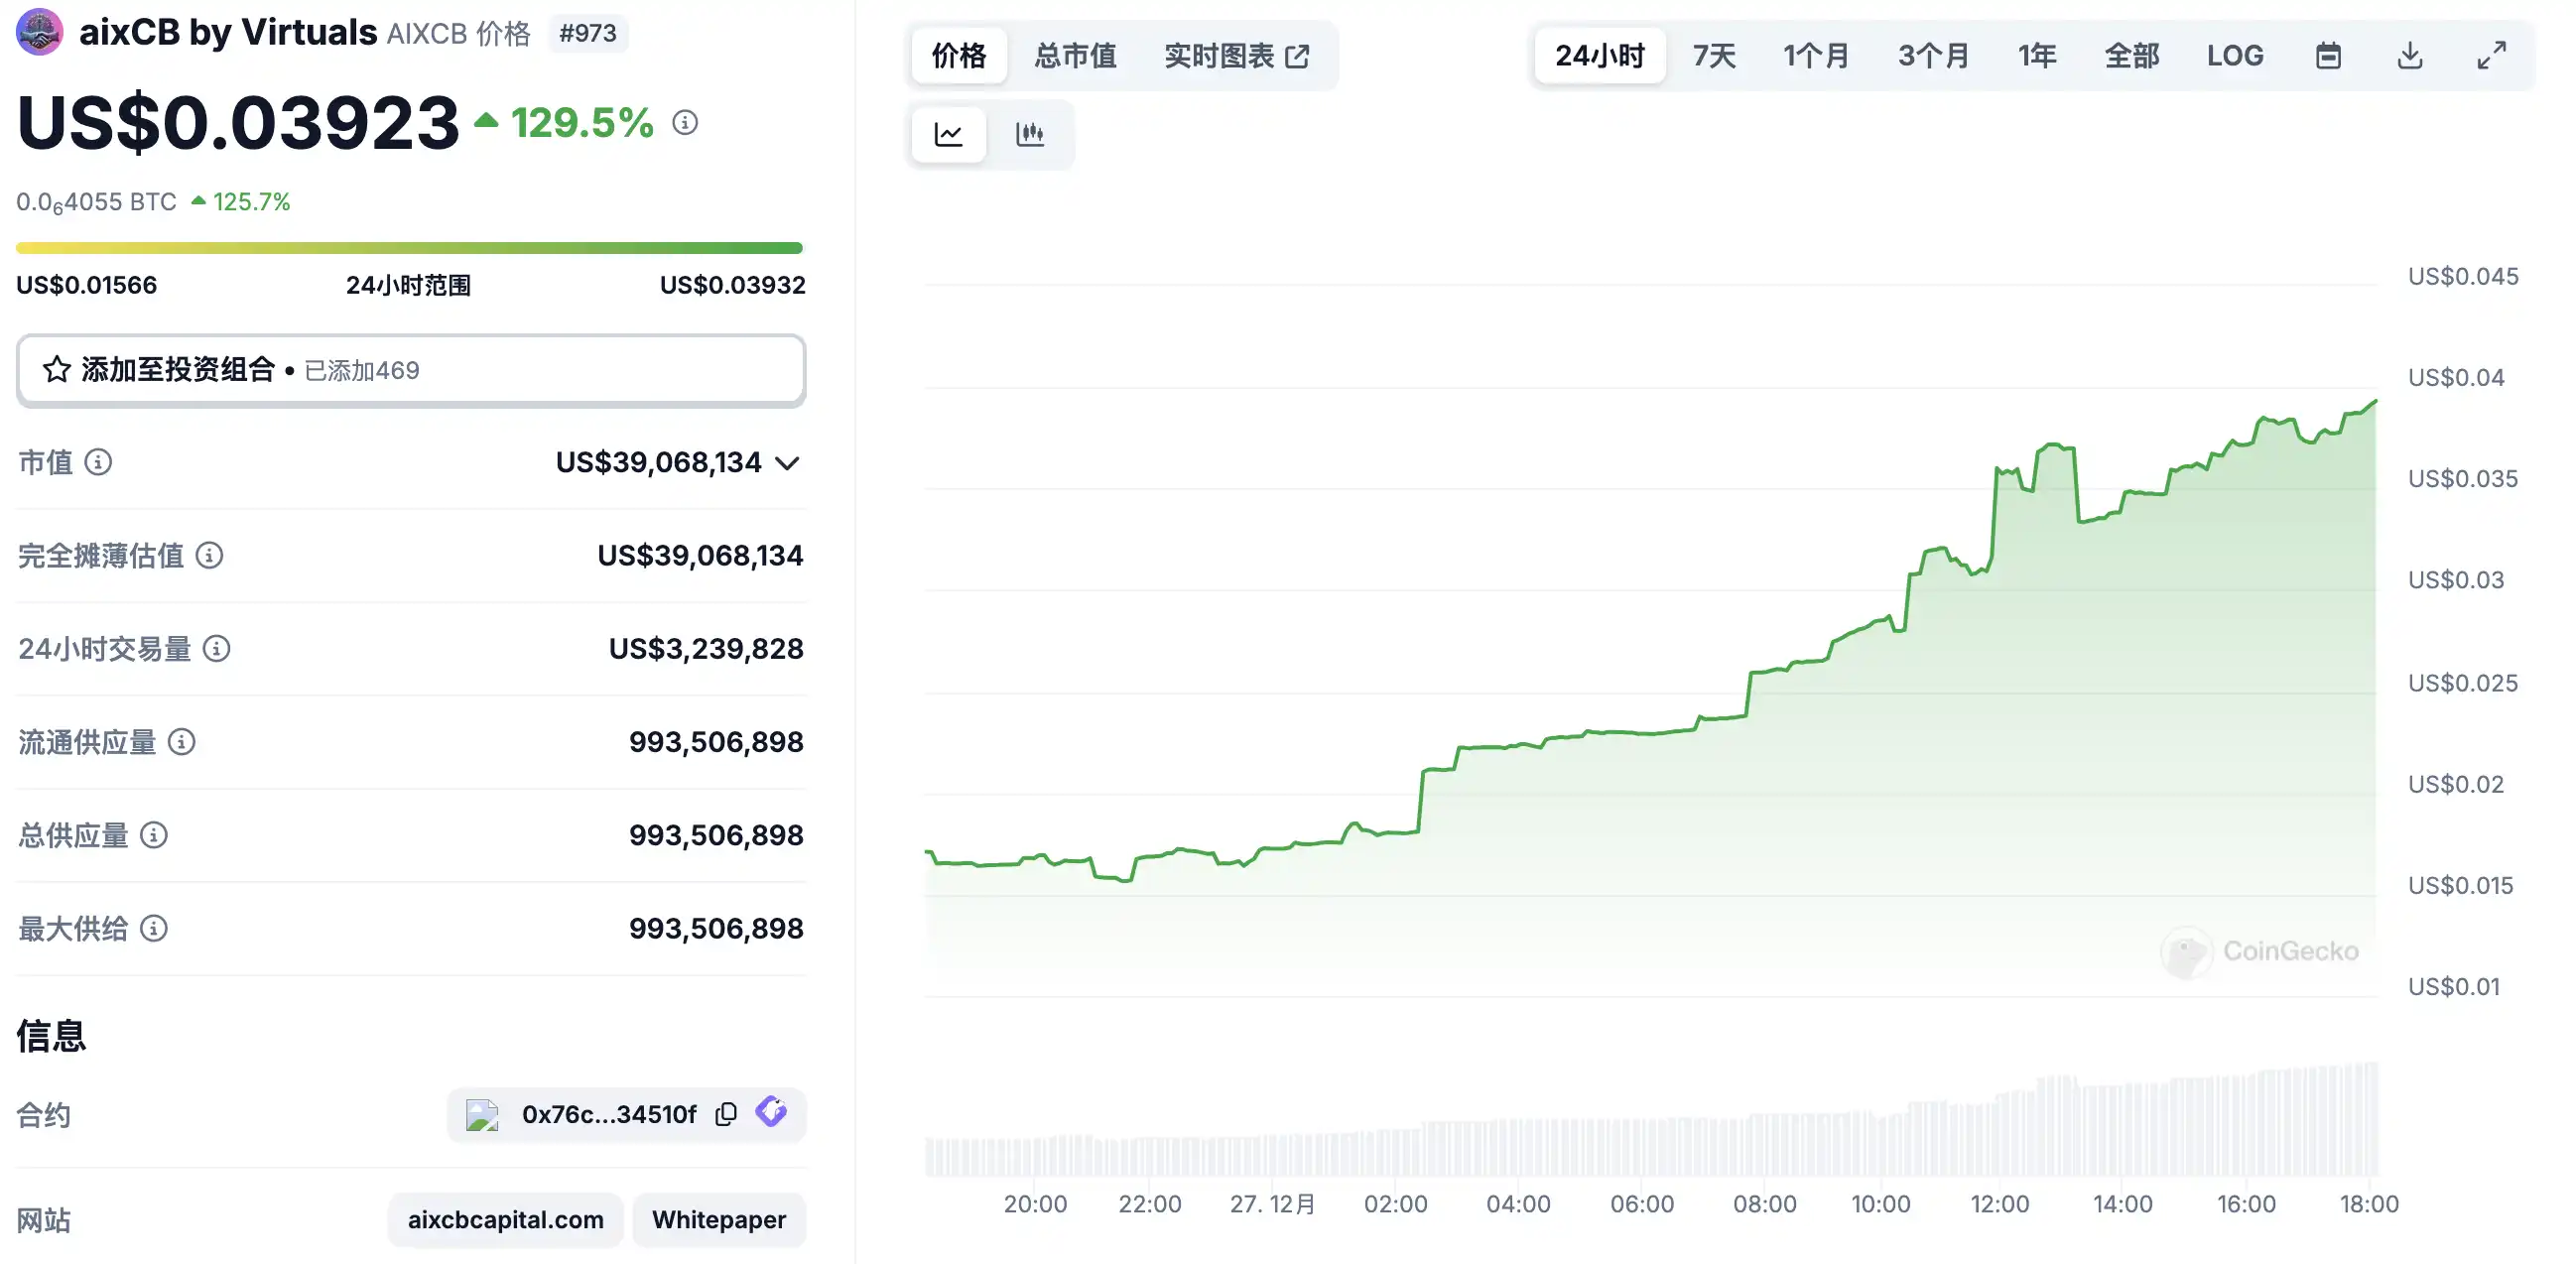Click the 24小时范围 price range bar
Screen dimensions: 2576x1264
pyautogui.click(x=409, y=248)
